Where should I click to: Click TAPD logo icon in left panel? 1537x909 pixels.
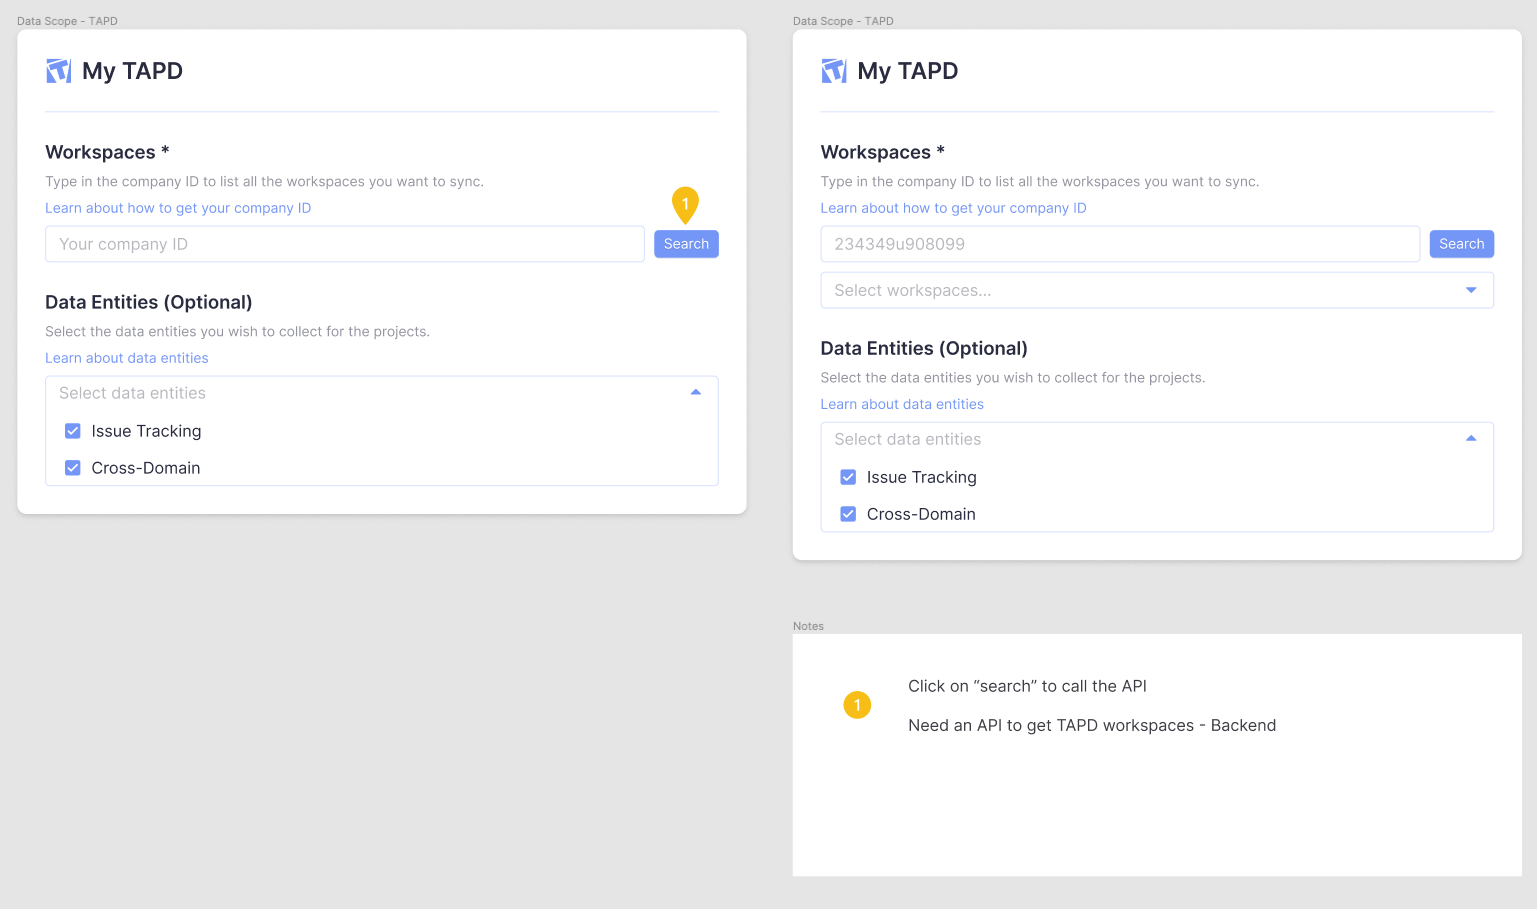click(x=59, y=71)
